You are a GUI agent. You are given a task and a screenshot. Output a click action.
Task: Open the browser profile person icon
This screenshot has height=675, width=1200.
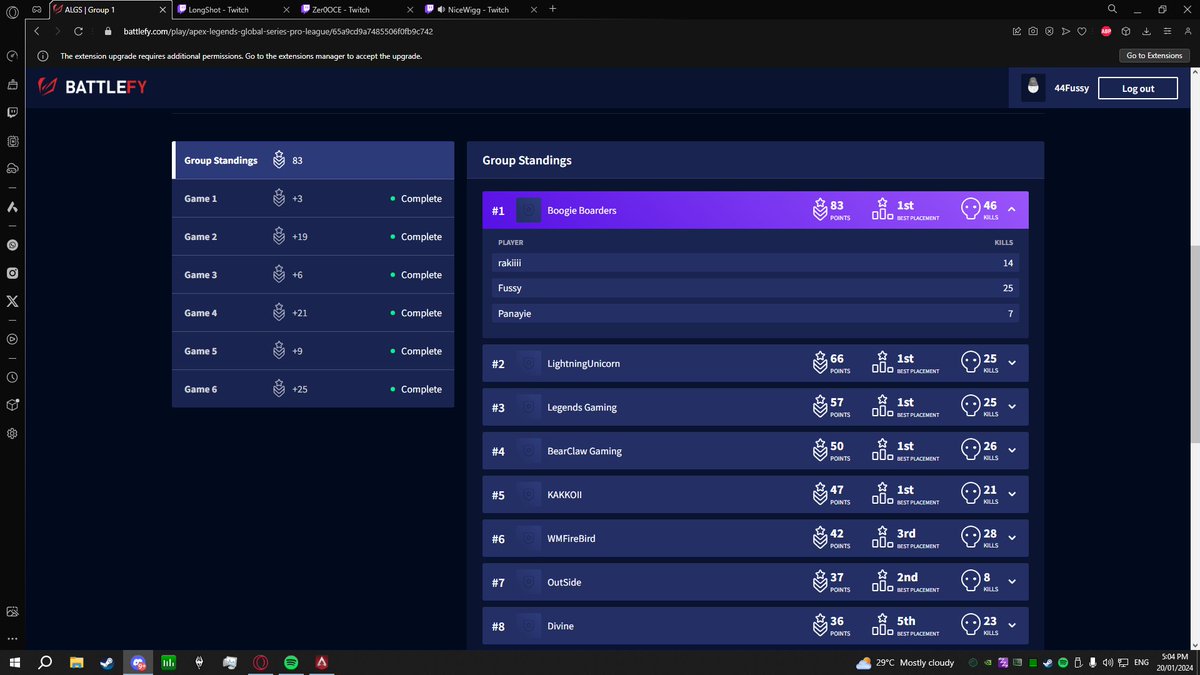tap(1186, 31)
